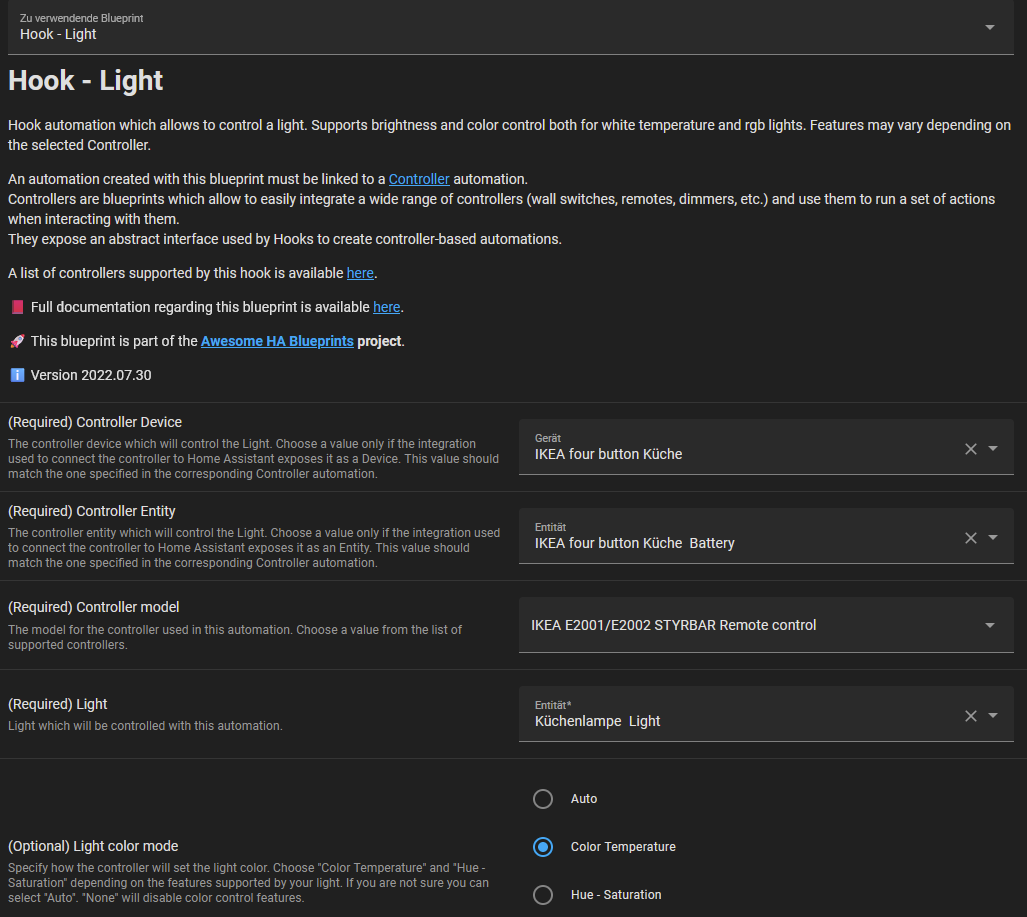Click the 'Küchenlampe Light' entity field
This screenshot has height=917, width=1027.
click(766, 714)
